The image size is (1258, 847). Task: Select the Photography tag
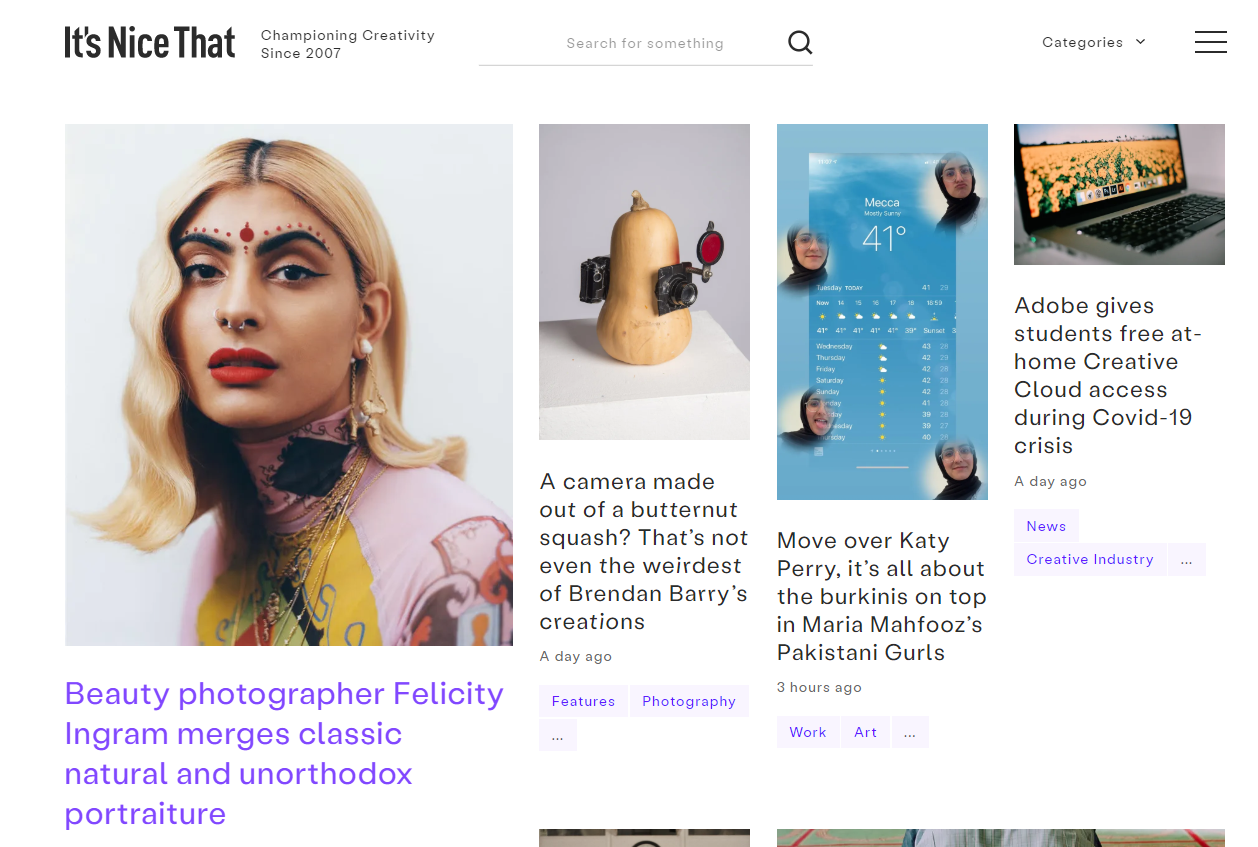click(x=688, y=701)
